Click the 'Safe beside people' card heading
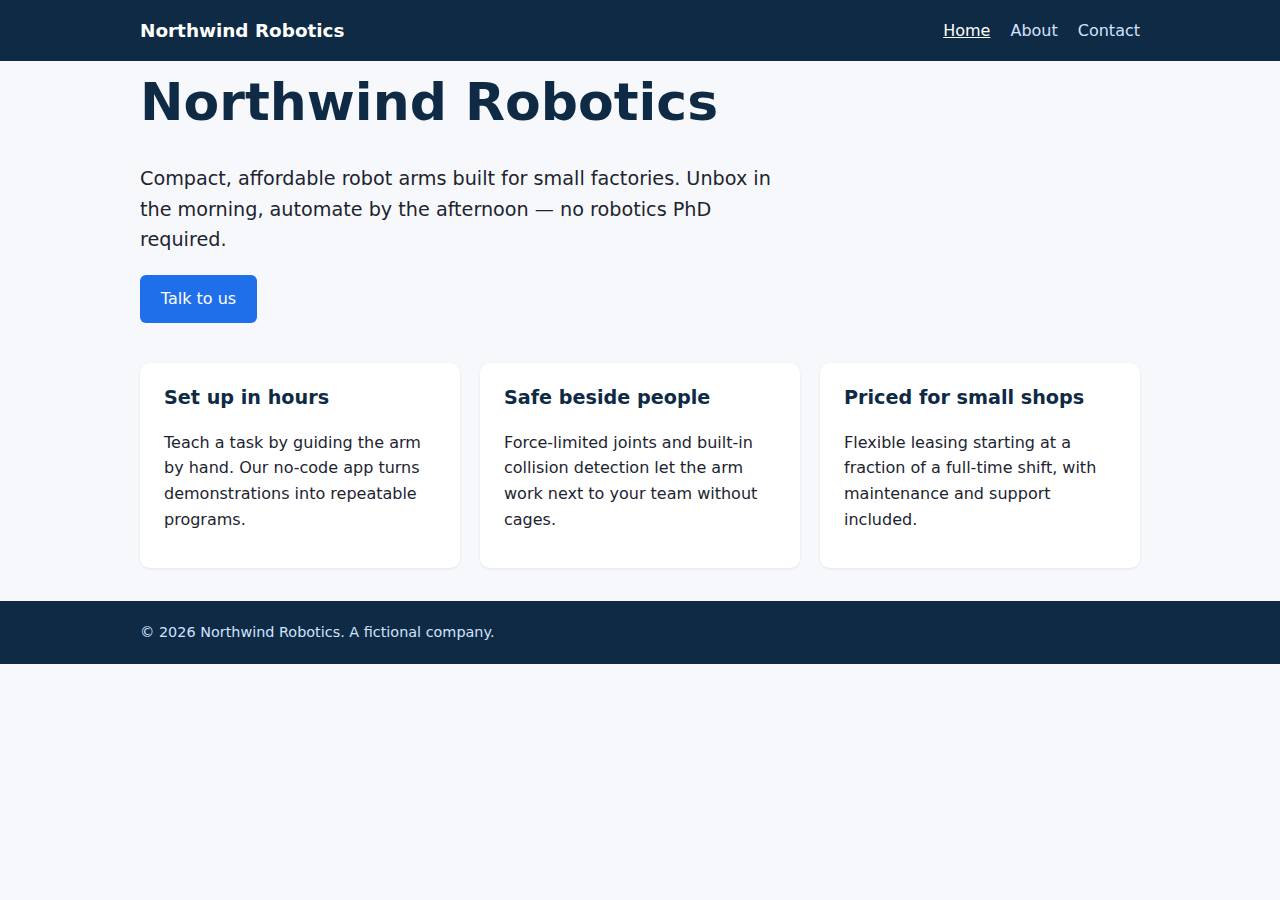Viewport: 1280px width, 900px height. [x=607, y=397]
